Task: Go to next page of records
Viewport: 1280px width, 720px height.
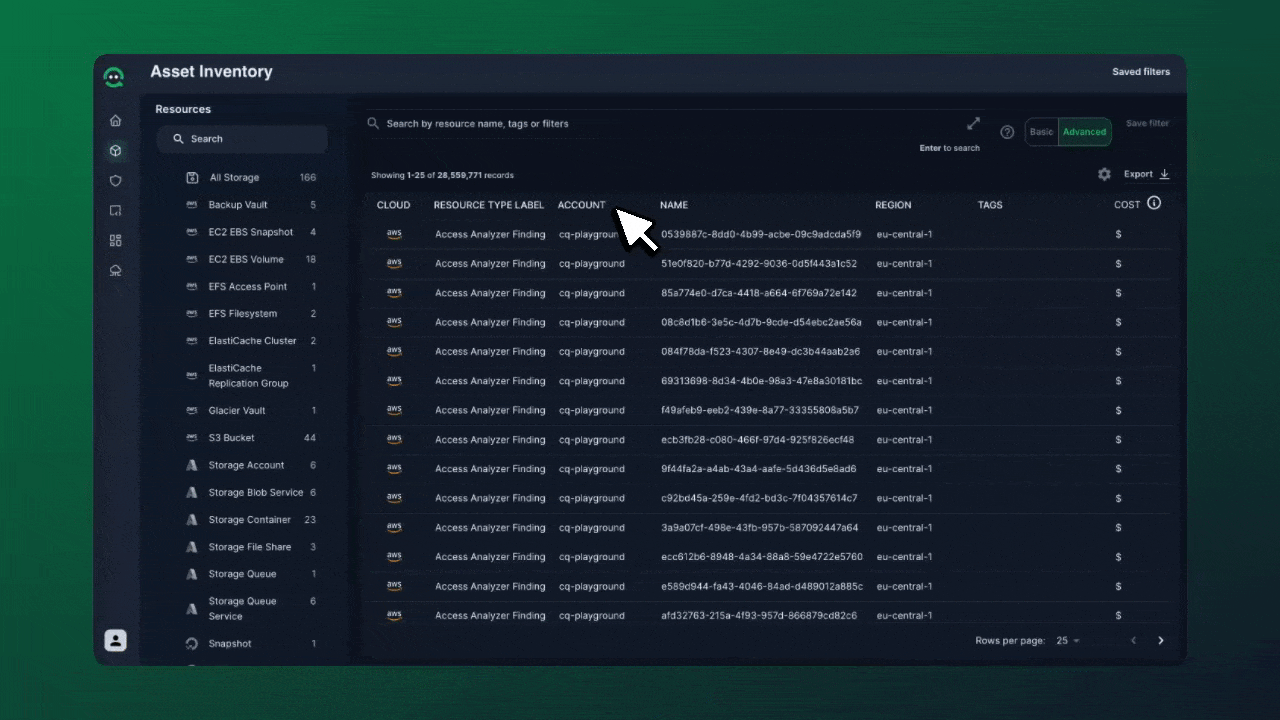Action: click(1161, 641)
